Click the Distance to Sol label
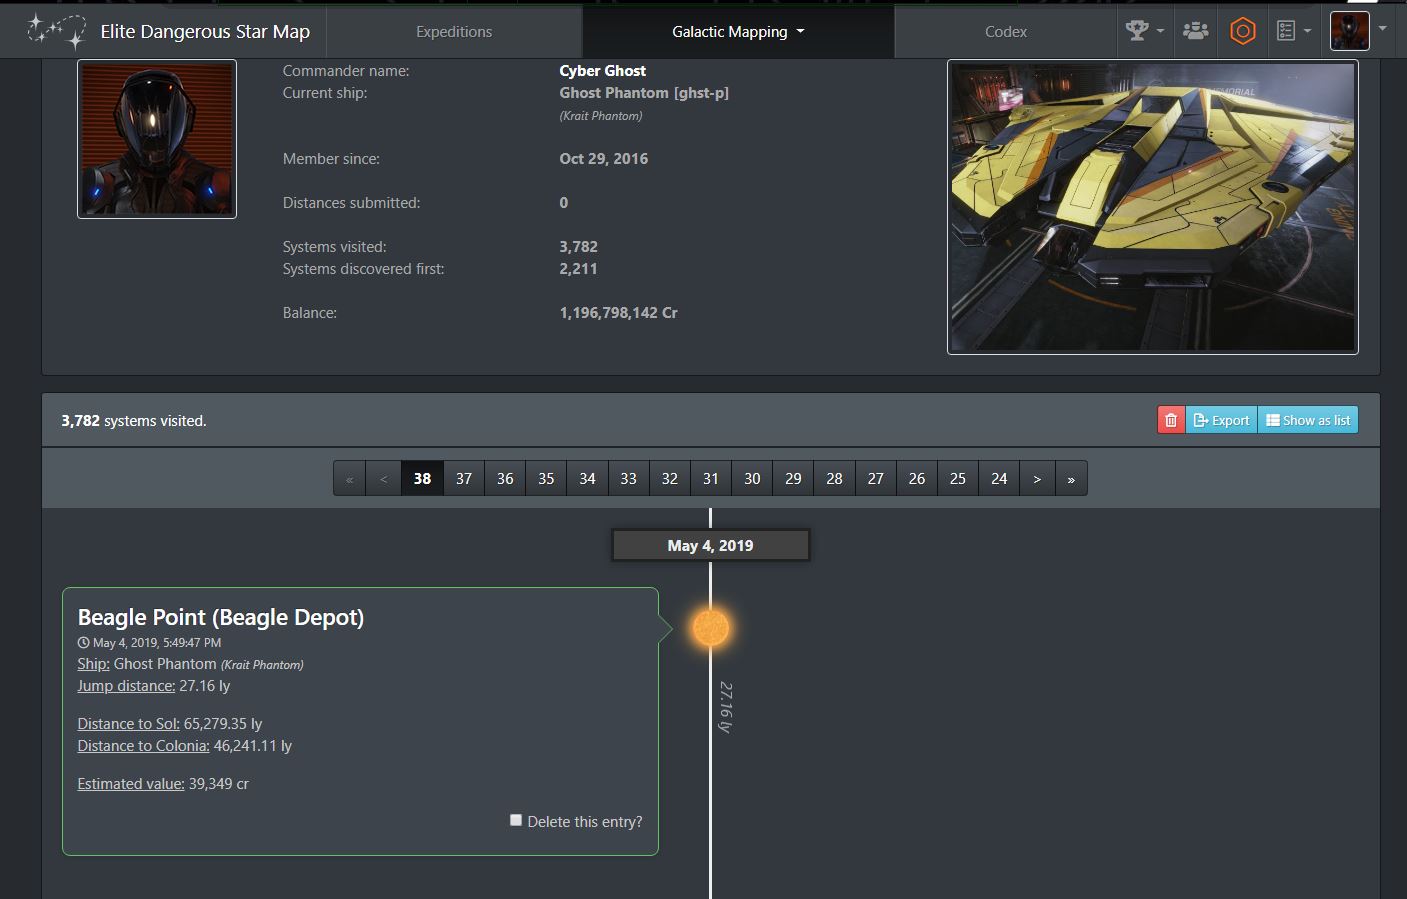Viewport: 1407px width, 899px height. (128, 723)
